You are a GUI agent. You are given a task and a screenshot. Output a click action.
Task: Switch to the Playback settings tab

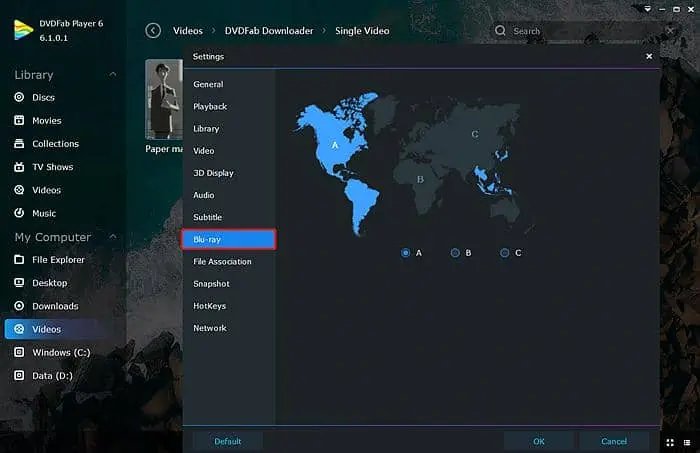pyautogui.click(x=210, y=107)
